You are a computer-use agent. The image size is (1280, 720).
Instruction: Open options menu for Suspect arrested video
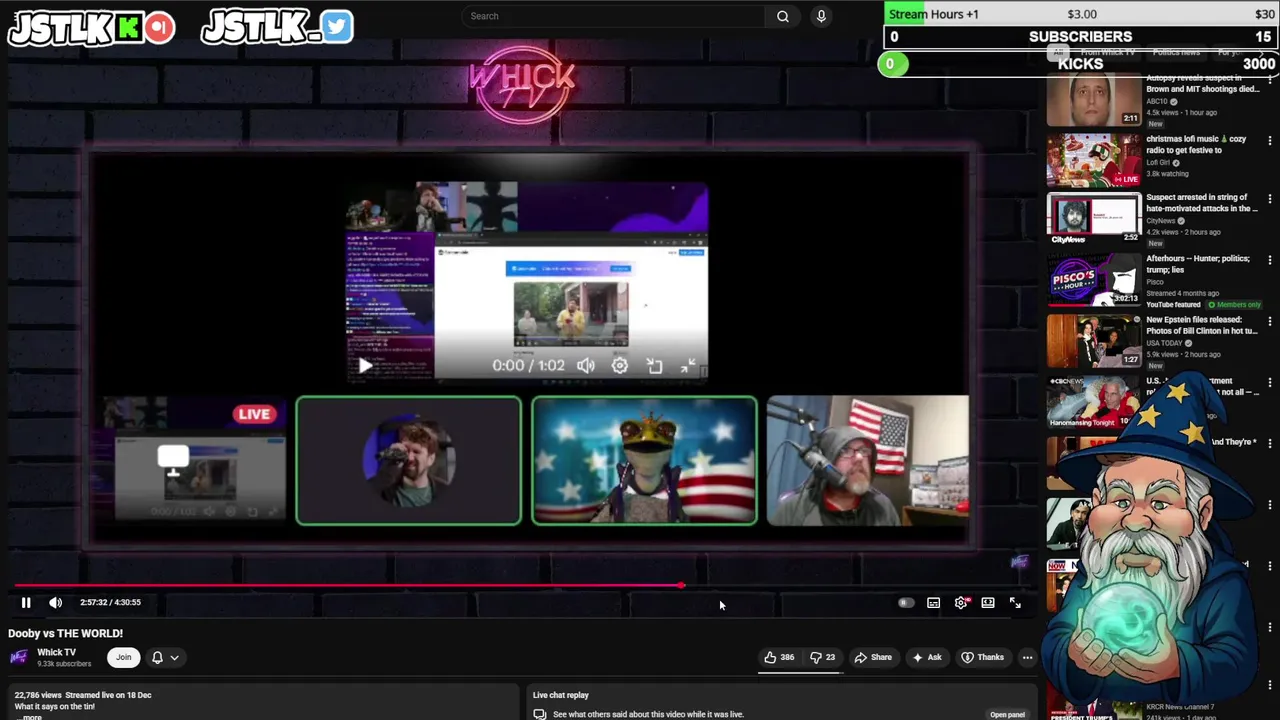pos(1270,198)
